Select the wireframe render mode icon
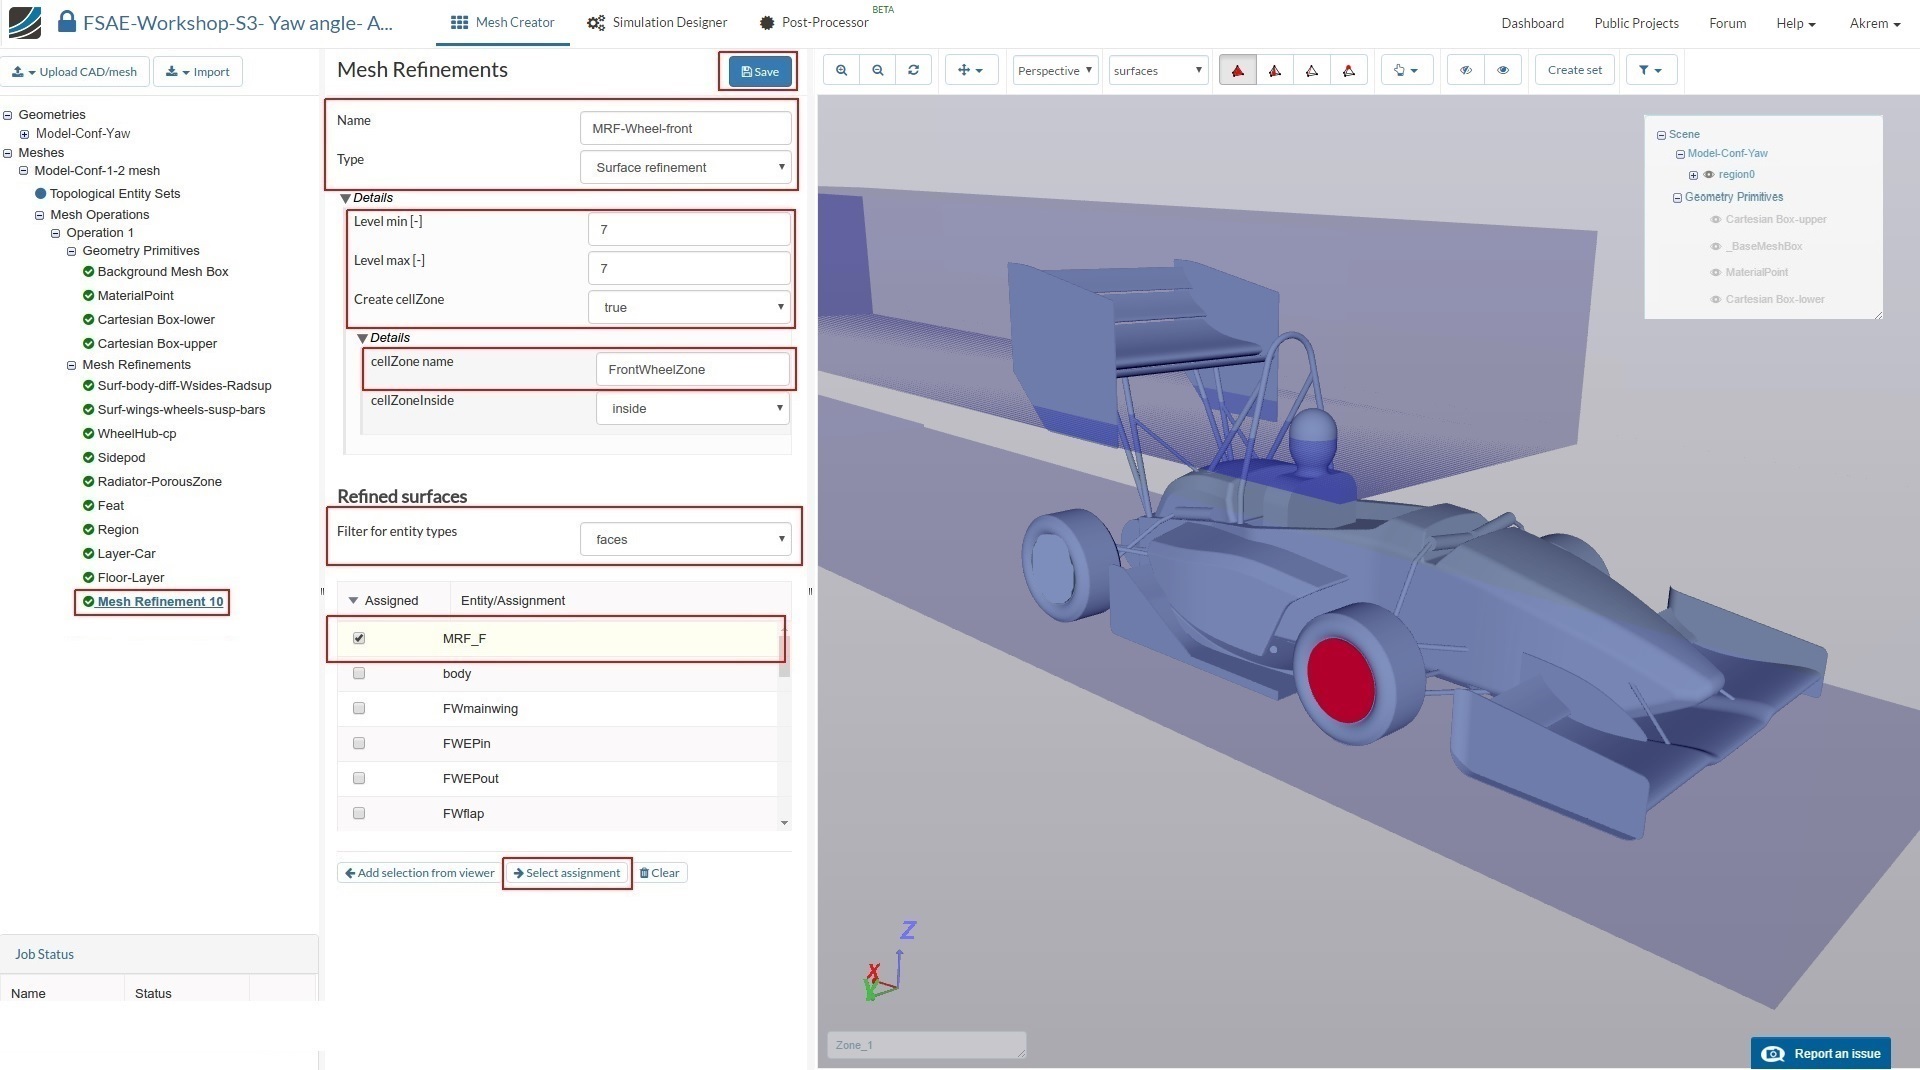This screenshot has width=1920, height=1070. 1311,70
